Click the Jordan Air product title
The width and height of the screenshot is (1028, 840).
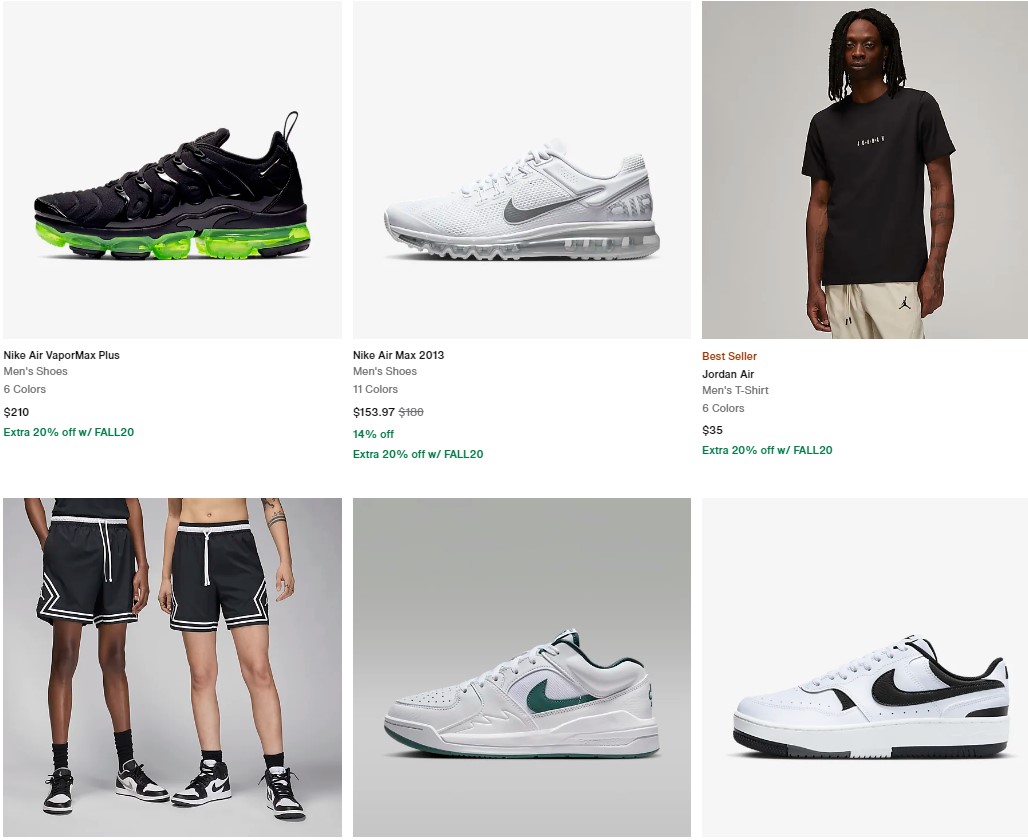tap(728, 374)
